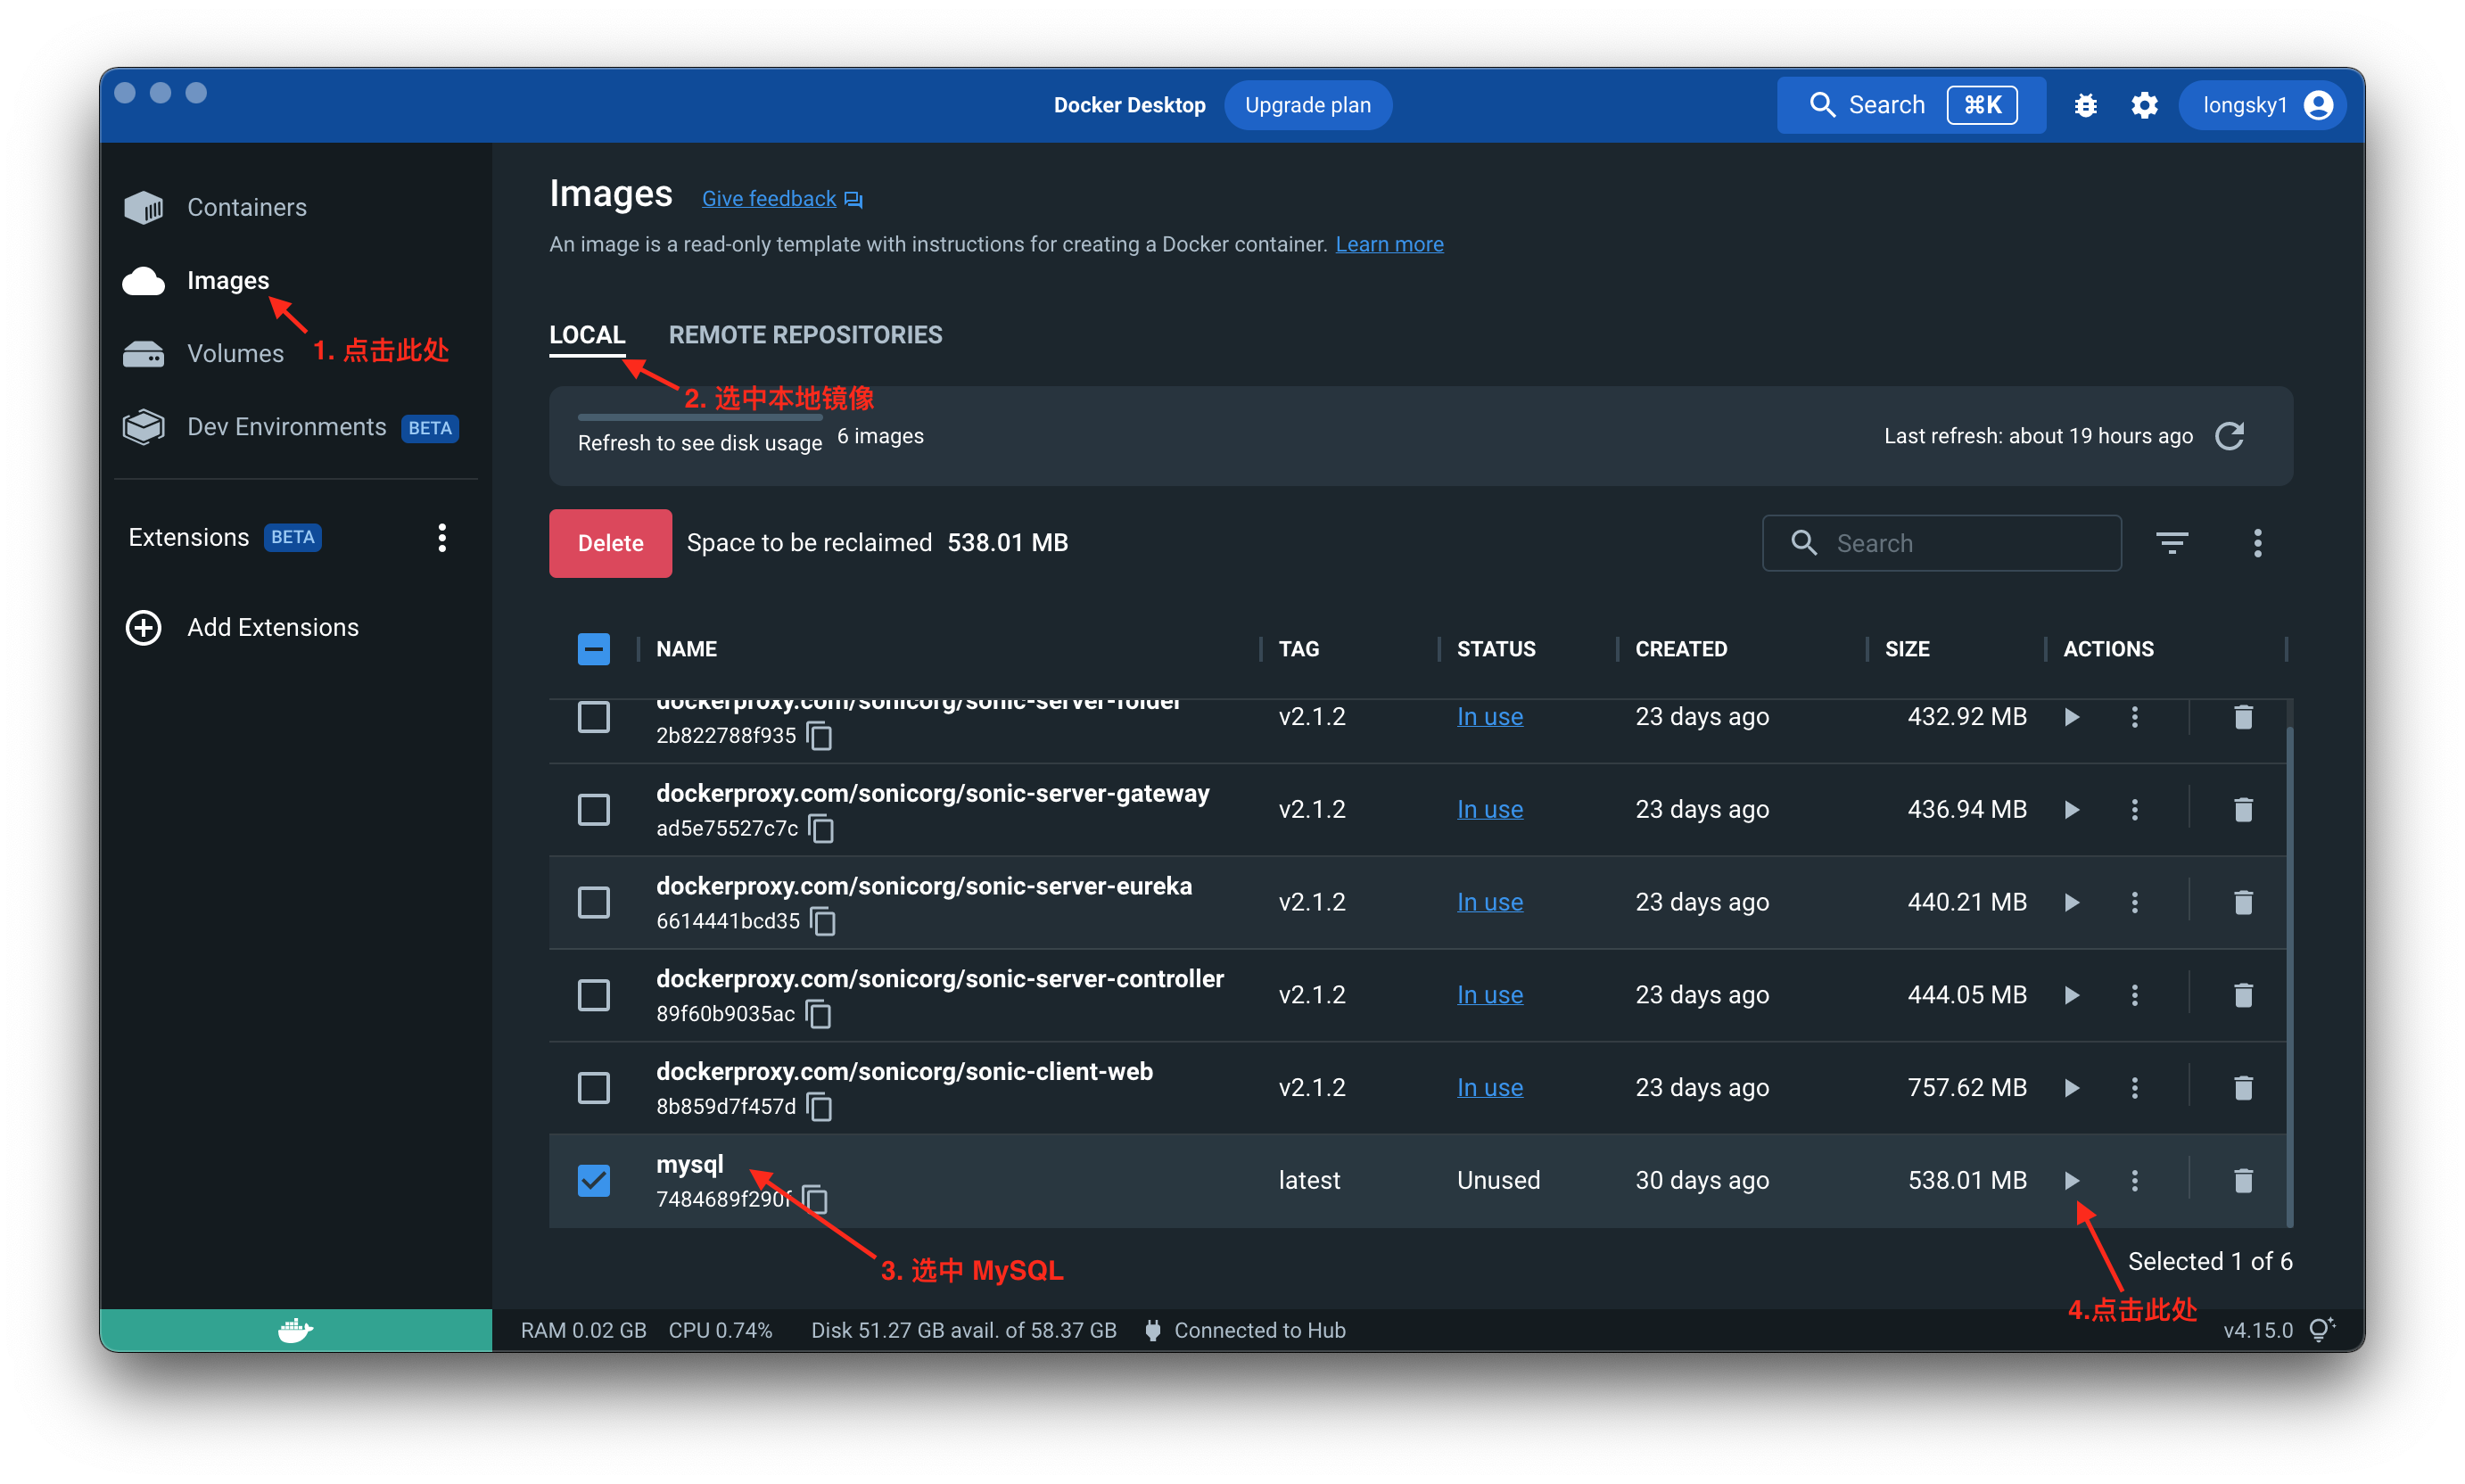Open the settings gear icon
2465x1484 pixels.
[x=2144, y=105]
